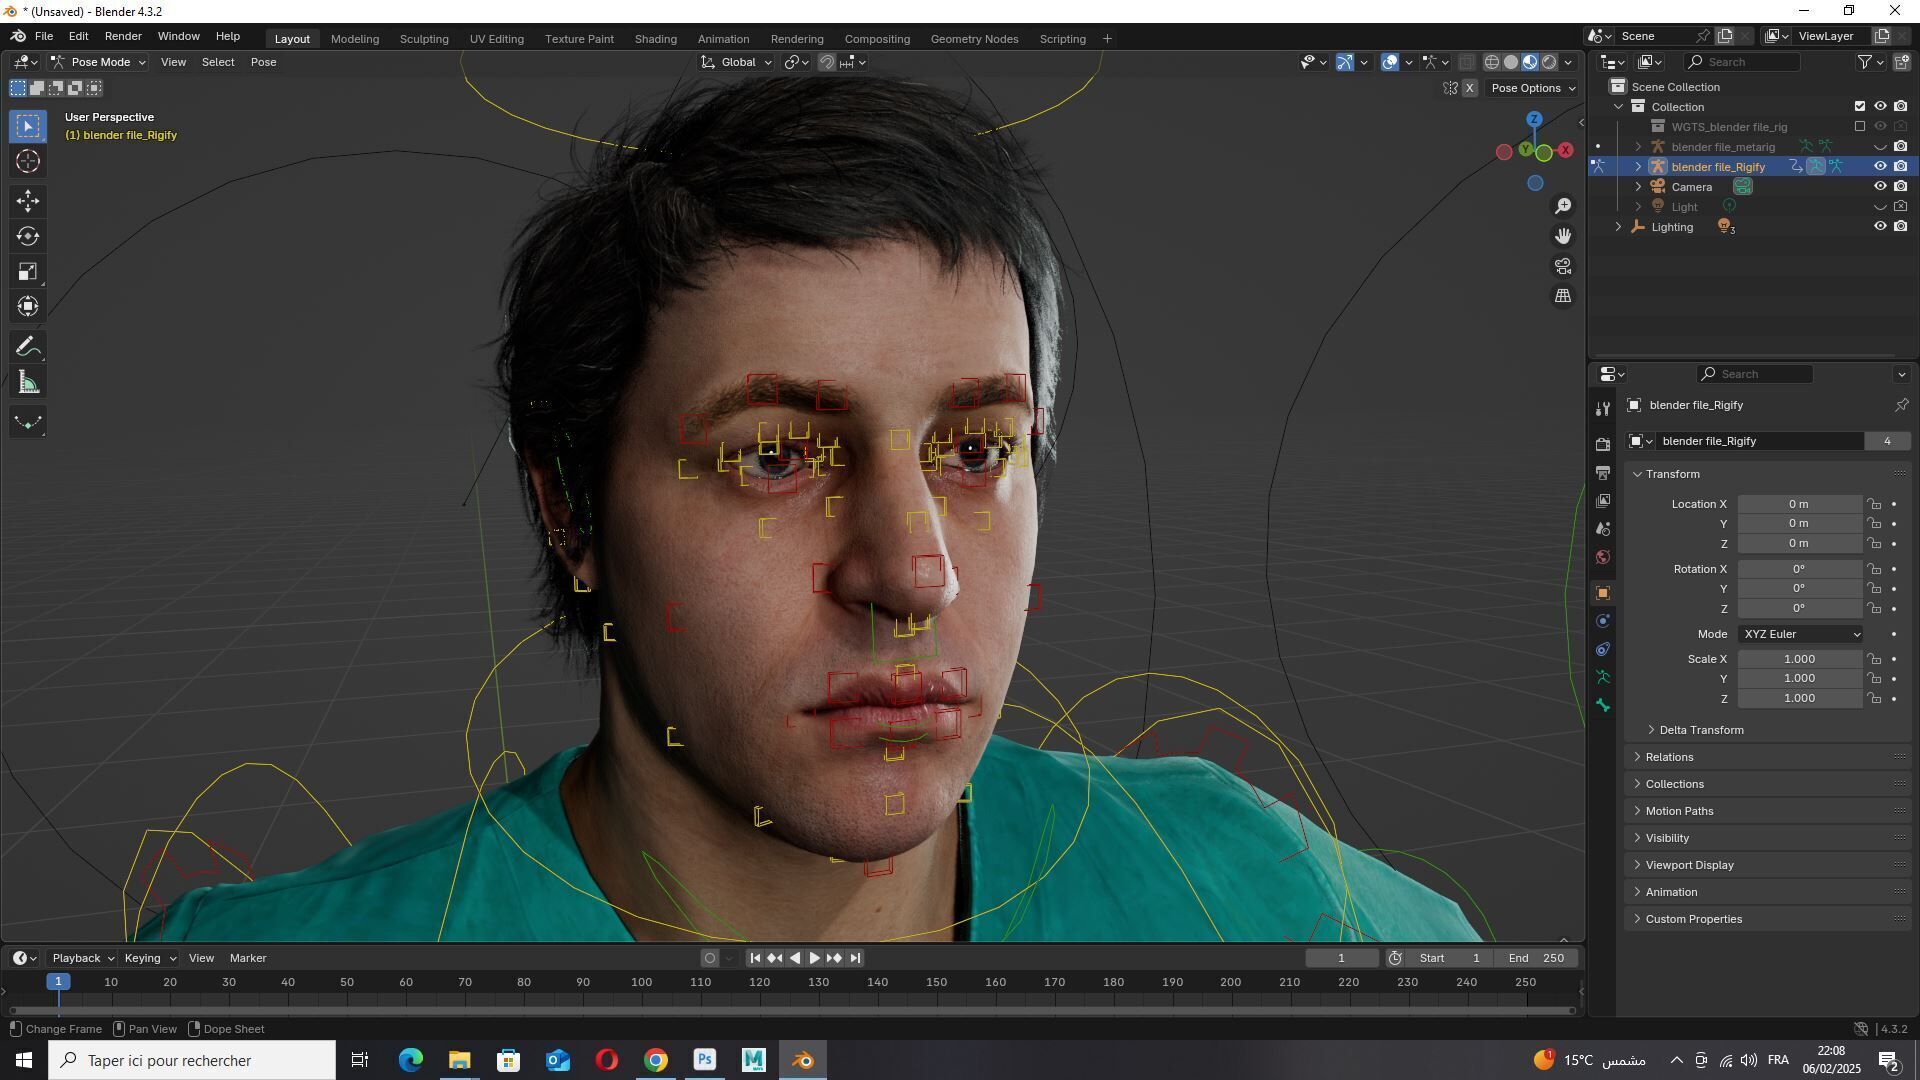This screenshot has height=1080, width=1920.
Task: Click the Scale X value slider
Action: [x=1799, y=659]
